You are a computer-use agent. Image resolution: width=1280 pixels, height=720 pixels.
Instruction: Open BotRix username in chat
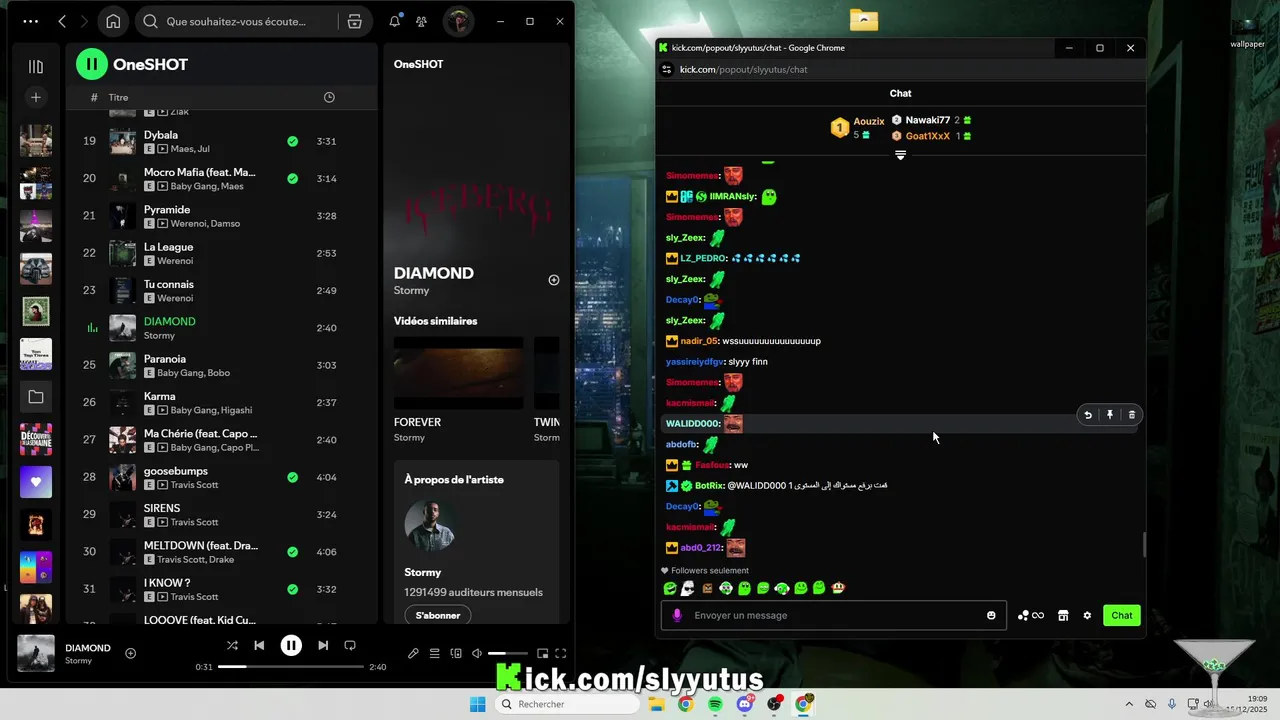[708, 486]
